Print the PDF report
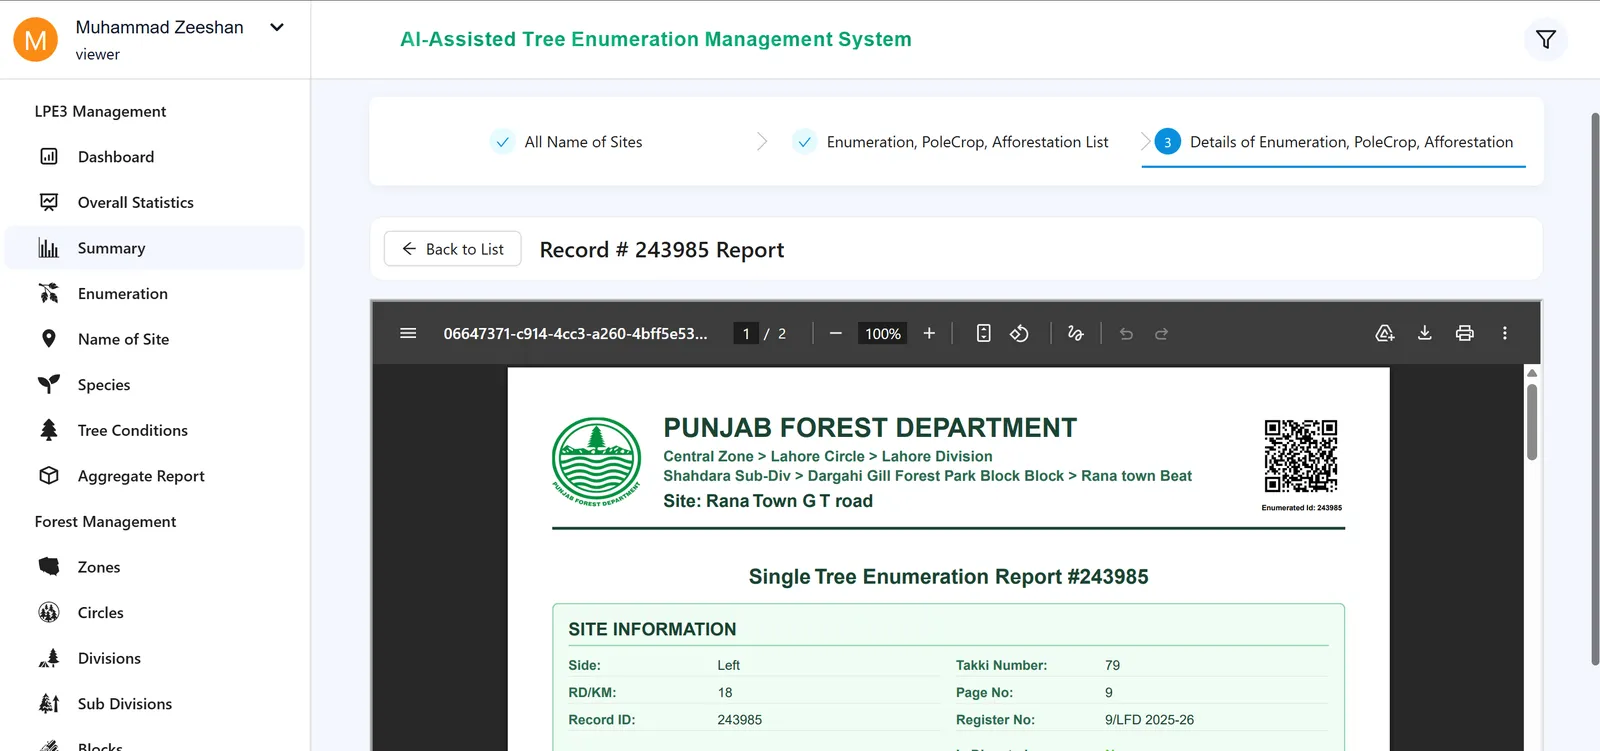The image size is (1600, 751). (1465, 333)
